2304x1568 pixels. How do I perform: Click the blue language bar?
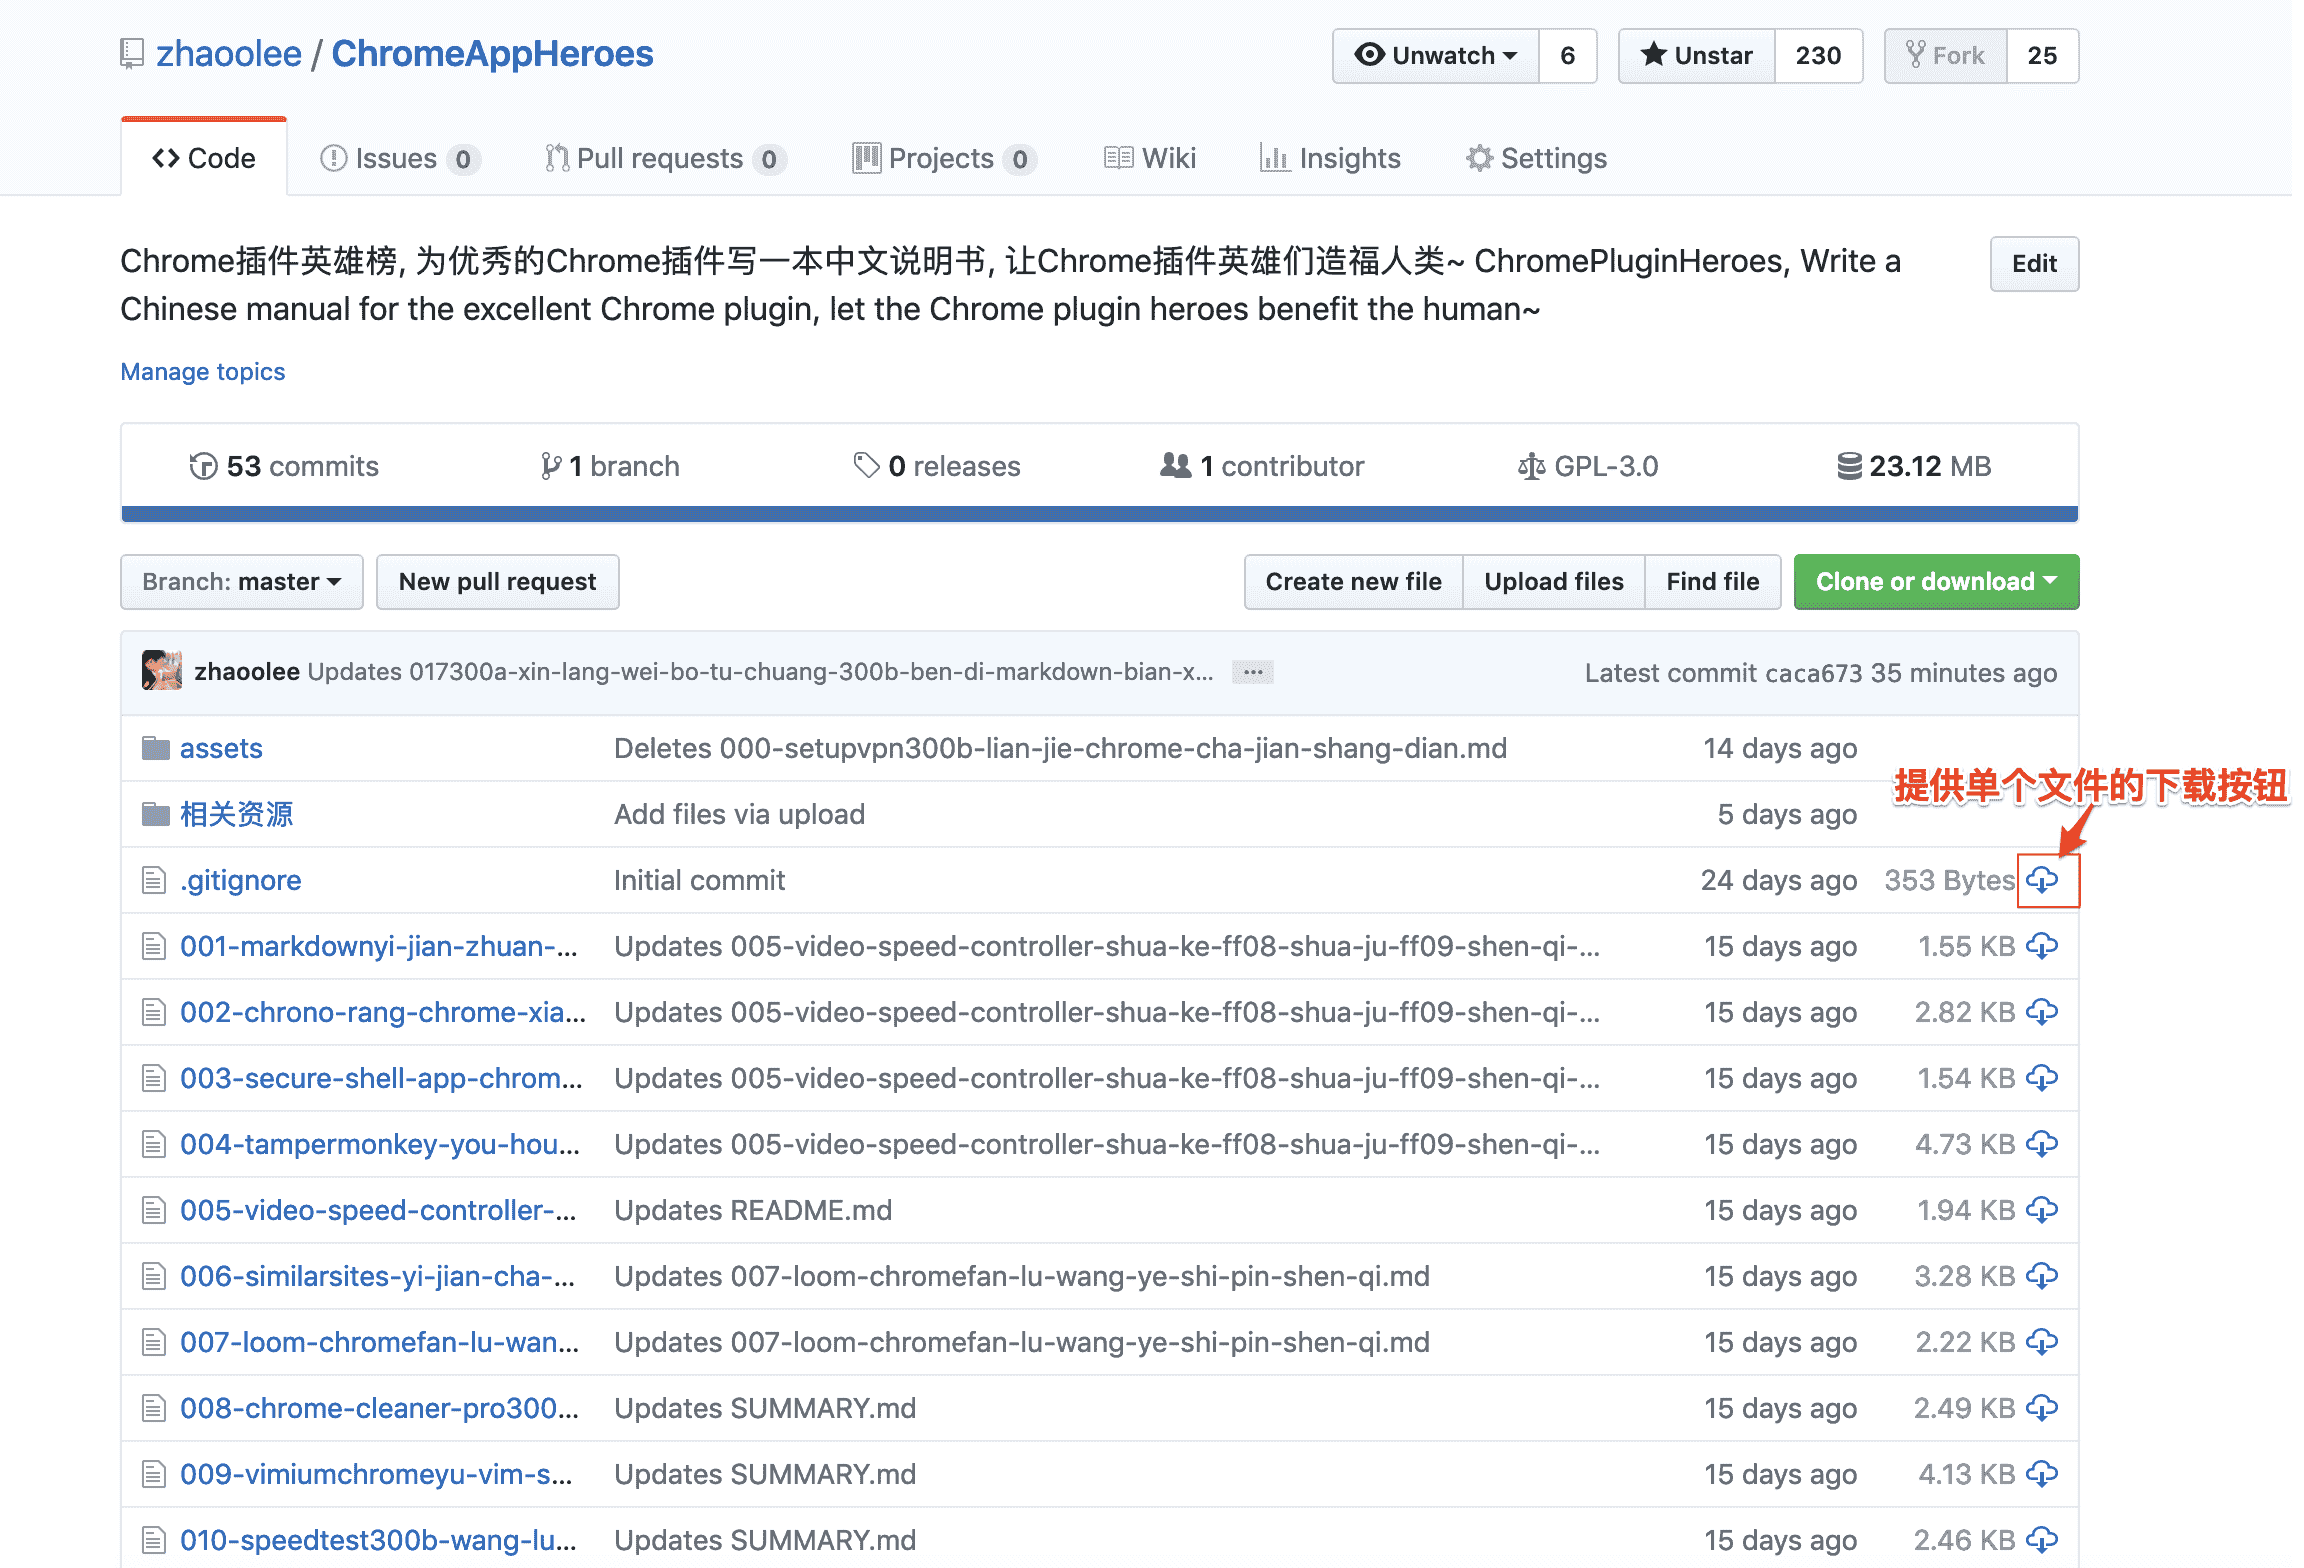point(1099,514)
